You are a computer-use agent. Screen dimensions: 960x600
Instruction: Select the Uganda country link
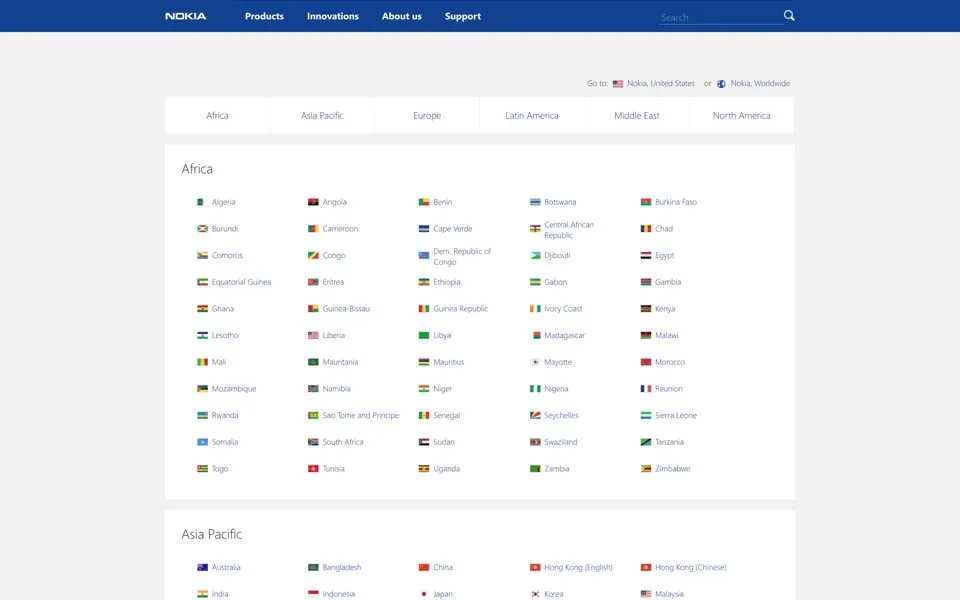[x=446, y=468]
